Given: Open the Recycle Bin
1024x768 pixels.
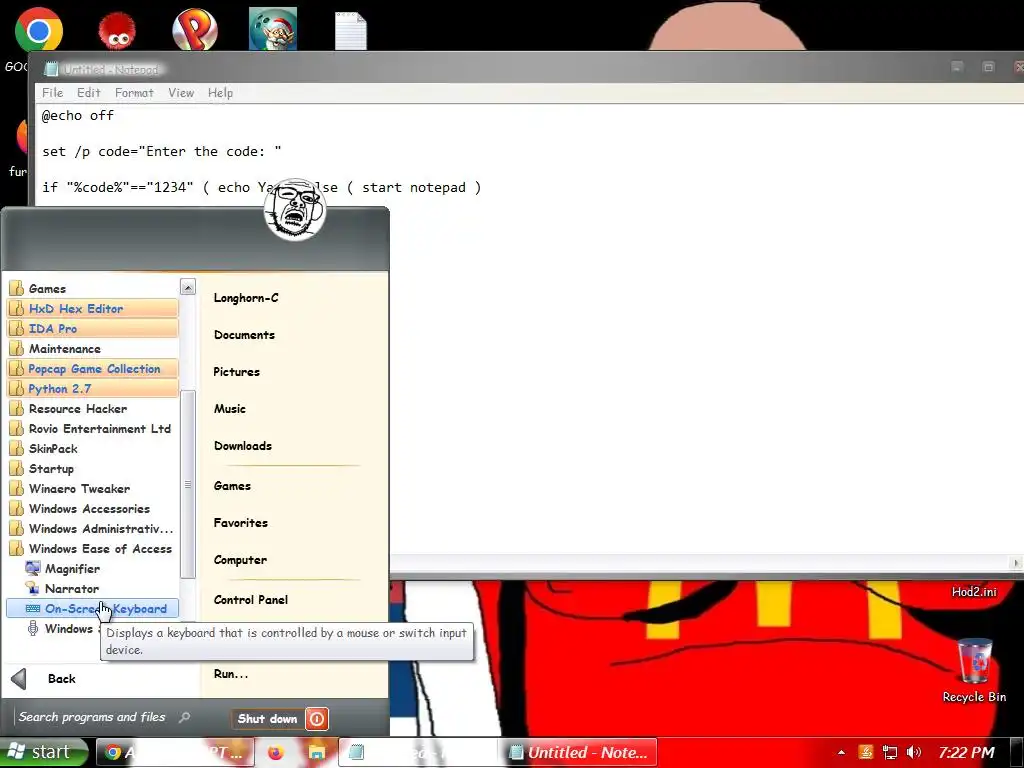Looking at the screenshot, I should pyautogui.click(x=974, y=671).
